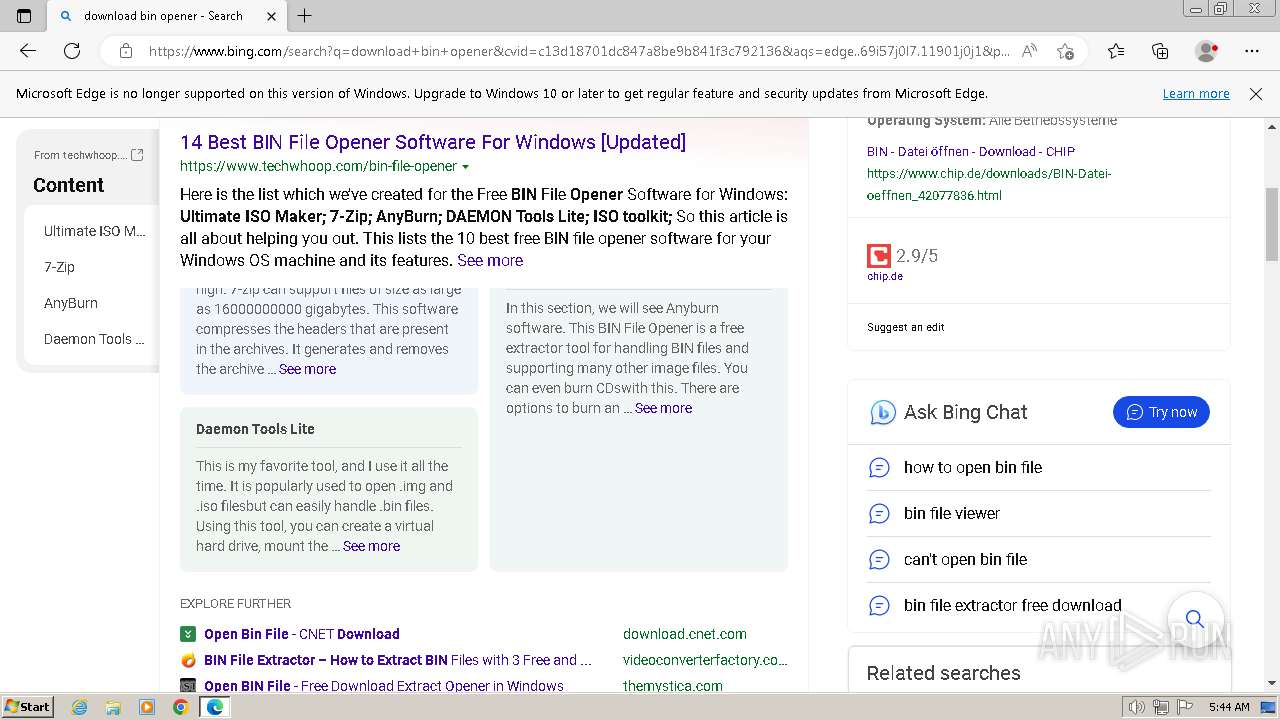Ask Bing Chat can't open bin file
This screenshot has width=1280, height=720.
965,559
